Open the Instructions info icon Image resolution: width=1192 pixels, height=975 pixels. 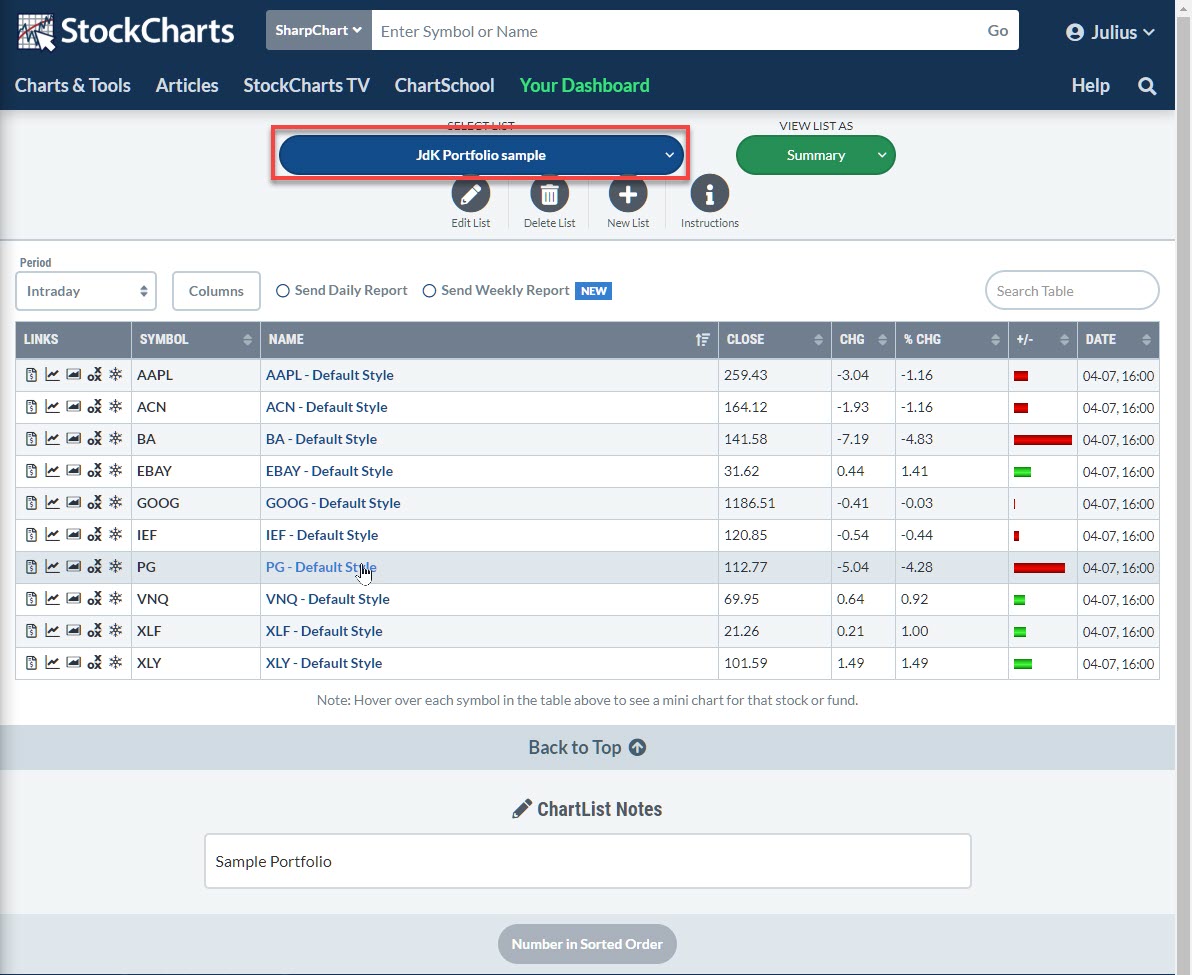click(x=709, y=194)
